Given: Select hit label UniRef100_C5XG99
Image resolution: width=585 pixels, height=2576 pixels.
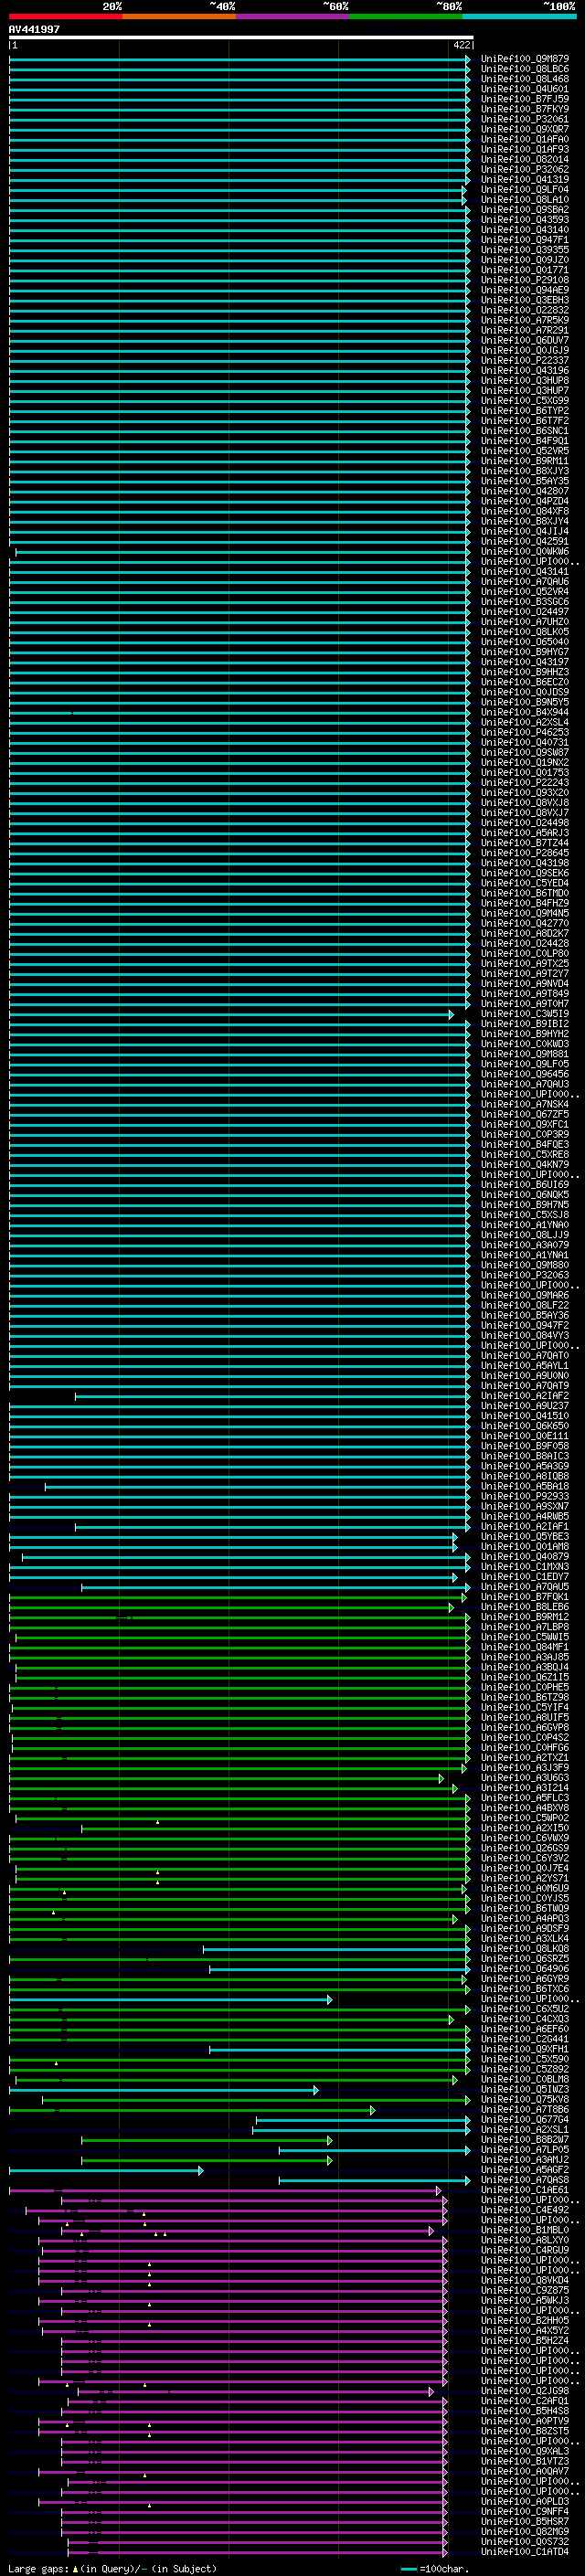Looking at the screenshot, I should coord(524,400).
